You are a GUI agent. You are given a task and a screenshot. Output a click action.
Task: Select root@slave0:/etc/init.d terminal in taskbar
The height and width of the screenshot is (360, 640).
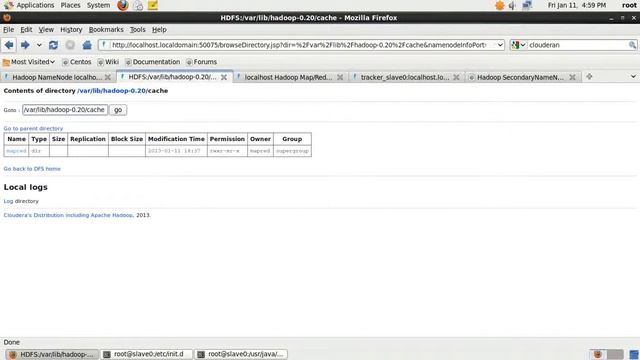click(147, 354)
